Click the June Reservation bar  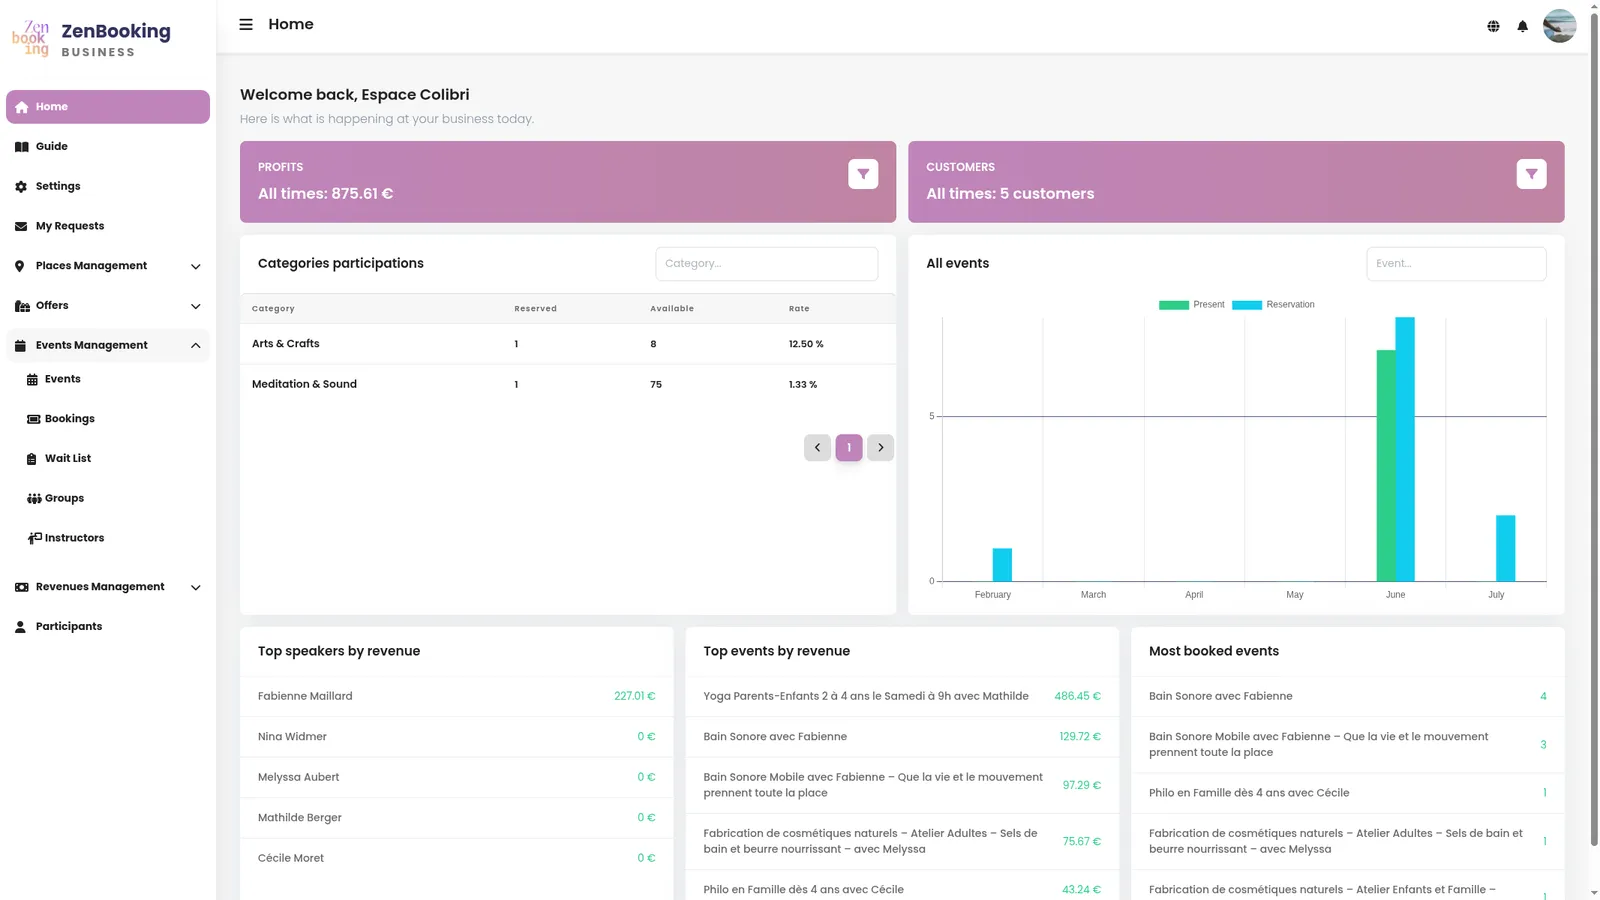click(x=1405, y=449)
